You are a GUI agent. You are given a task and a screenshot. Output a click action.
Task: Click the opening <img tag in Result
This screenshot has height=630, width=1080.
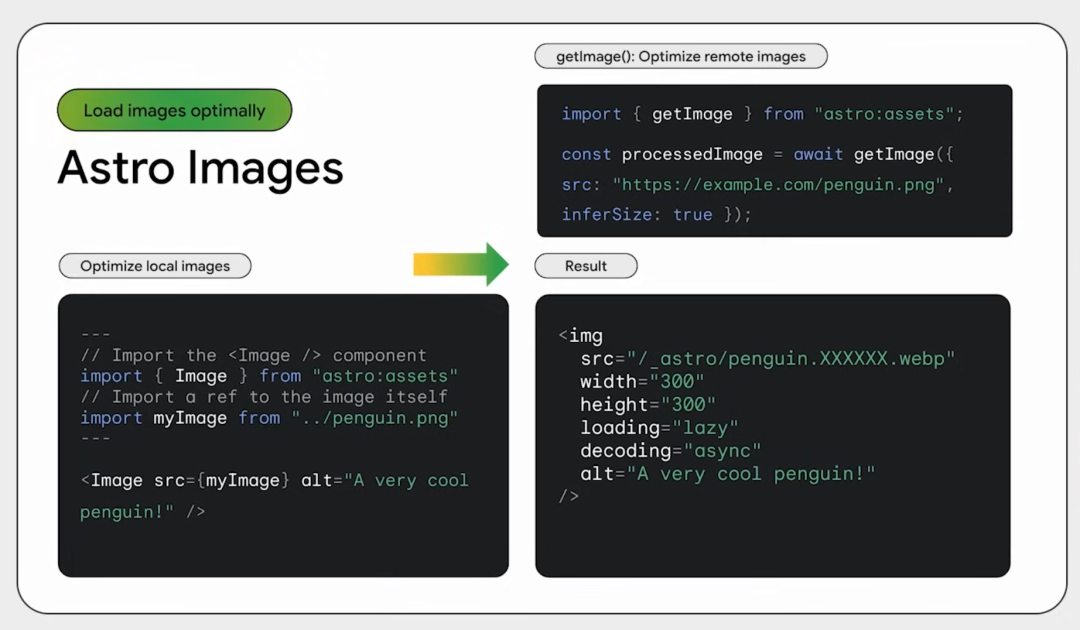581,335
